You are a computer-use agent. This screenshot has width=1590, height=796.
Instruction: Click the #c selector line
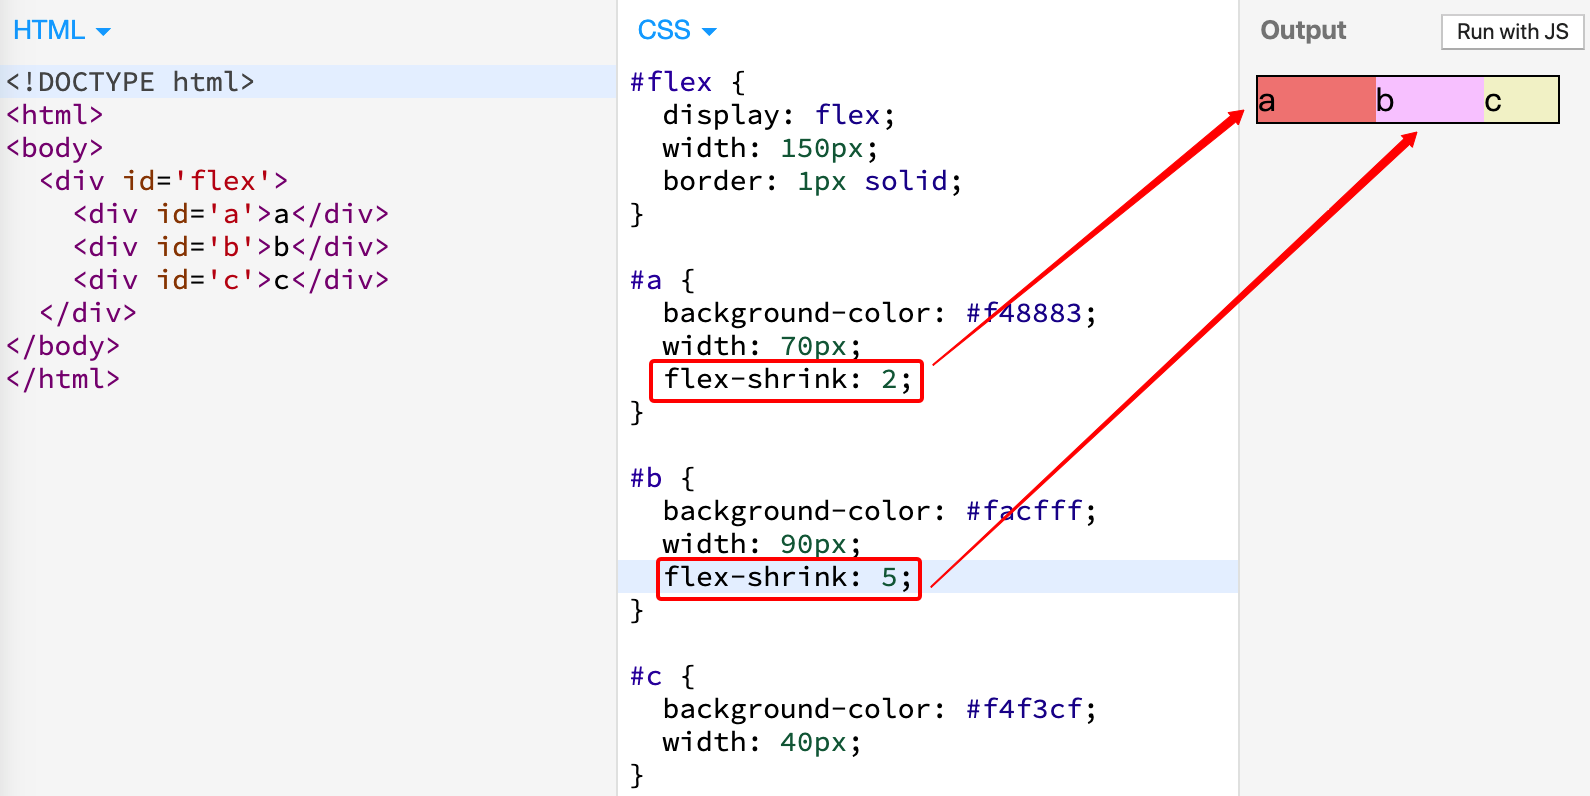(x=662, y=676)
